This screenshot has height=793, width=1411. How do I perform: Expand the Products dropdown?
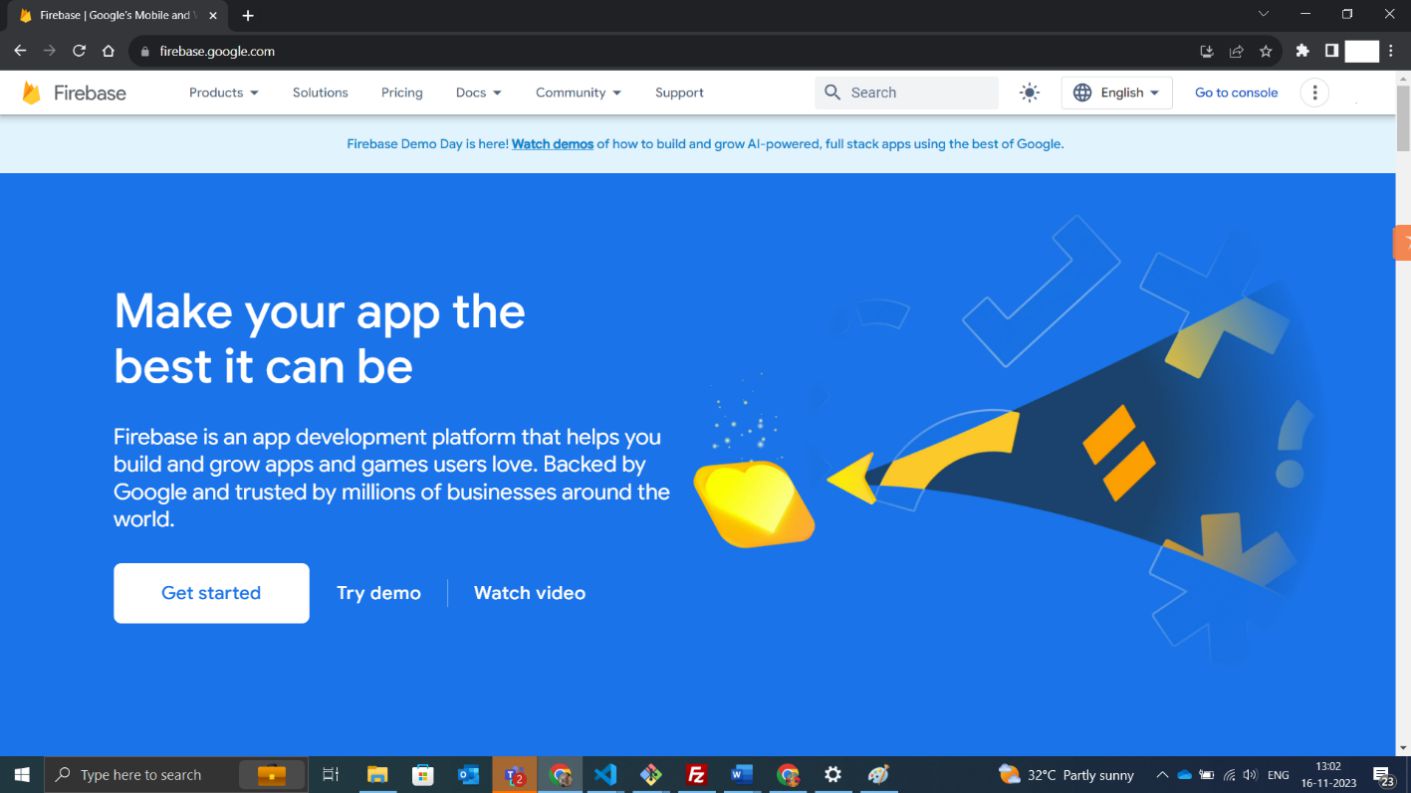point(224,92)
